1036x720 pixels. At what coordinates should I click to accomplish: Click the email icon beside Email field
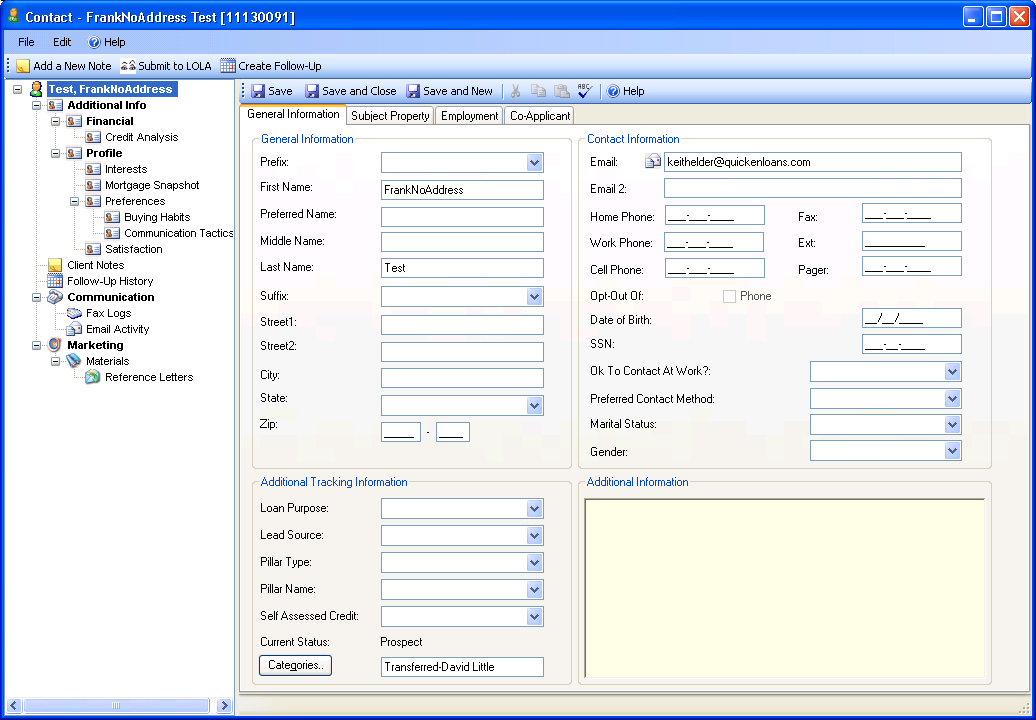click(x=653, y=162)
